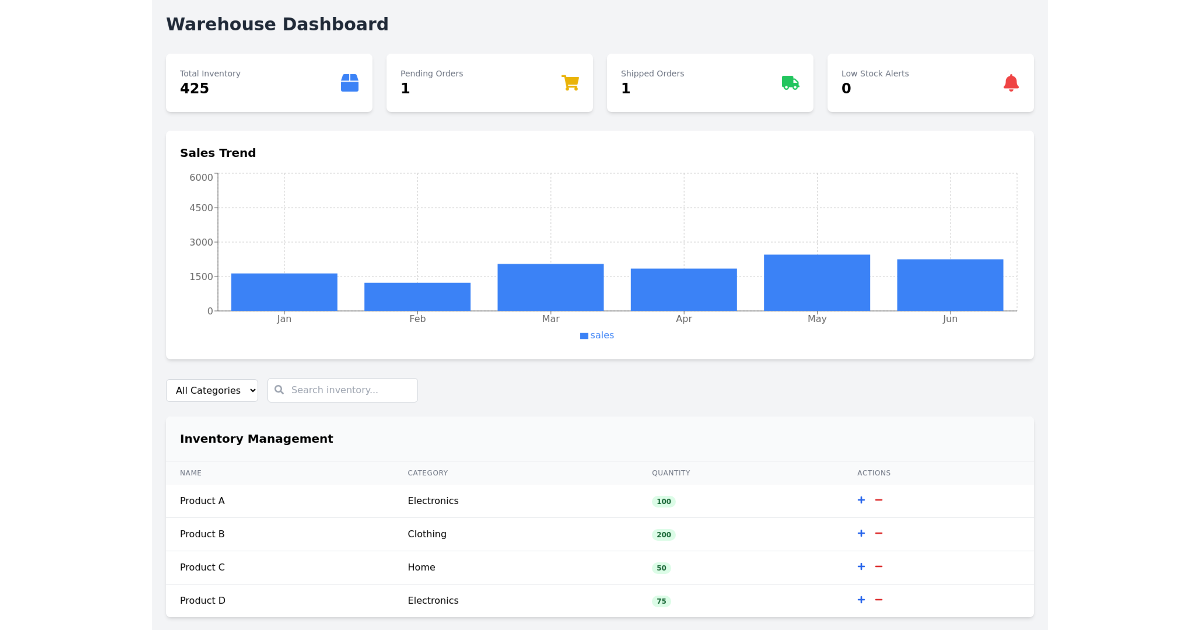Select the Sales Trend section header
The width and height of the screenshot is (1200, 630).
218,153
